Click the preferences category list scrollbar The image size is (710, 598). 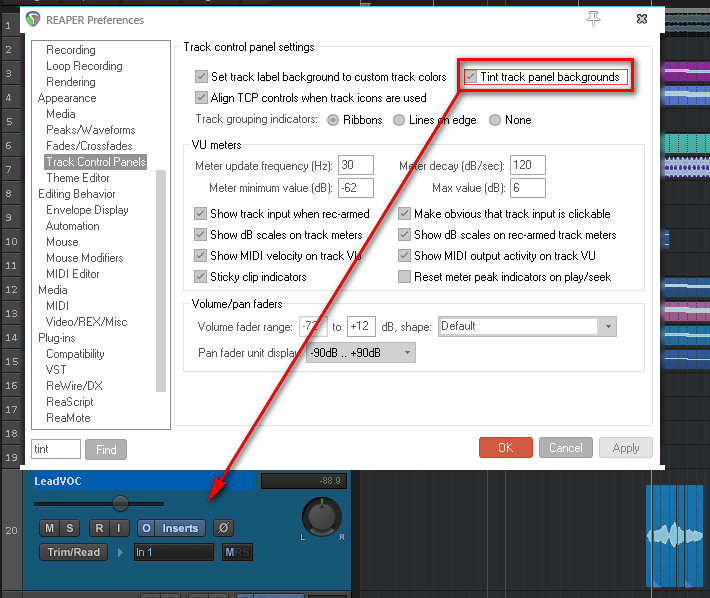coord(161,281)
